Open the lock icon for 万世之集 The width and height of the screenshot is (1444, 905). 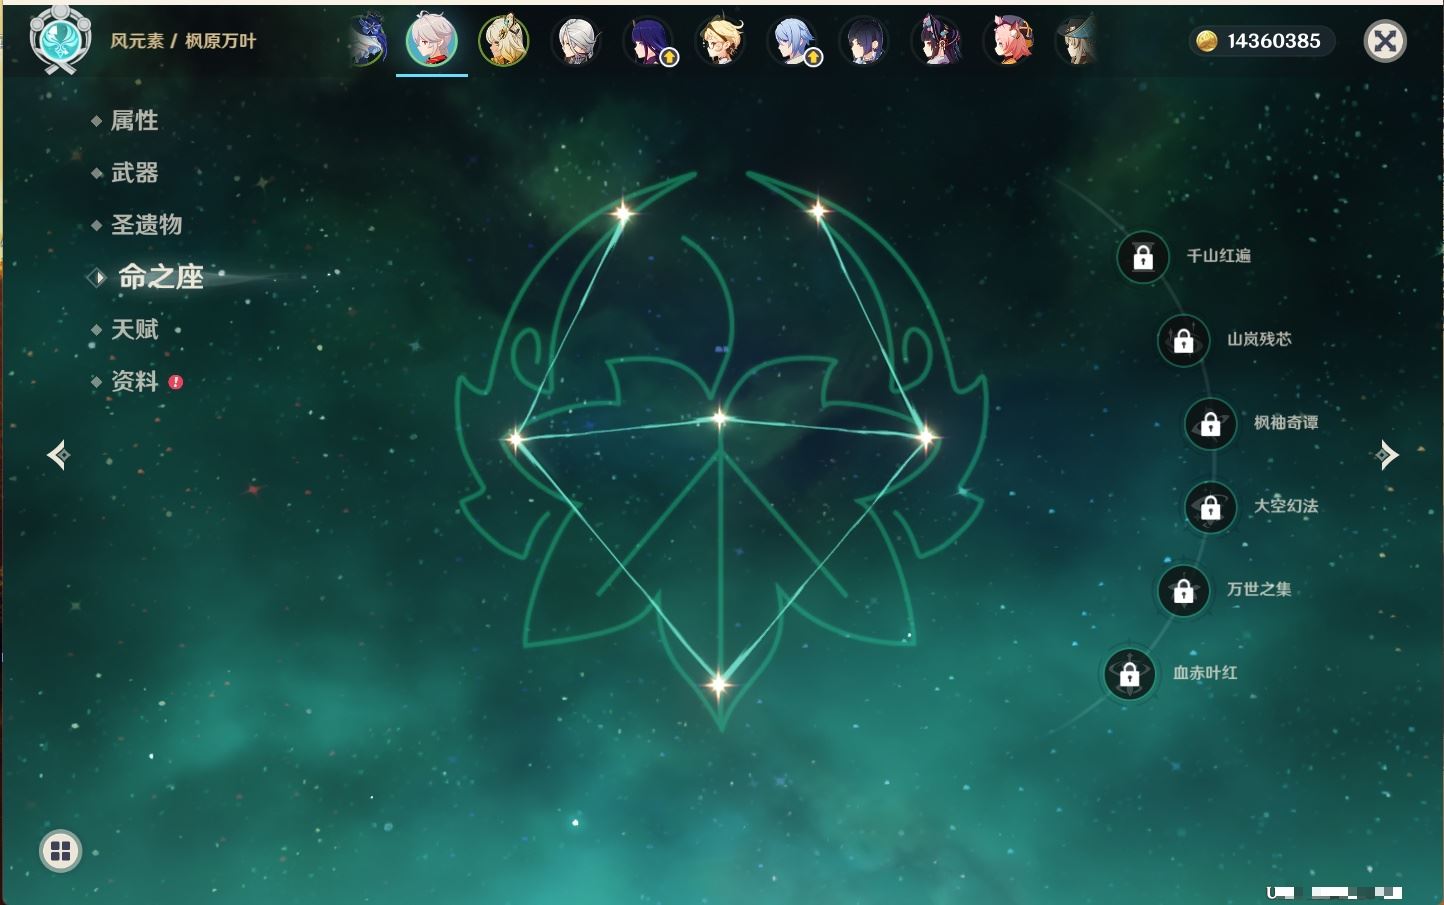click(x=1184, y=590)
